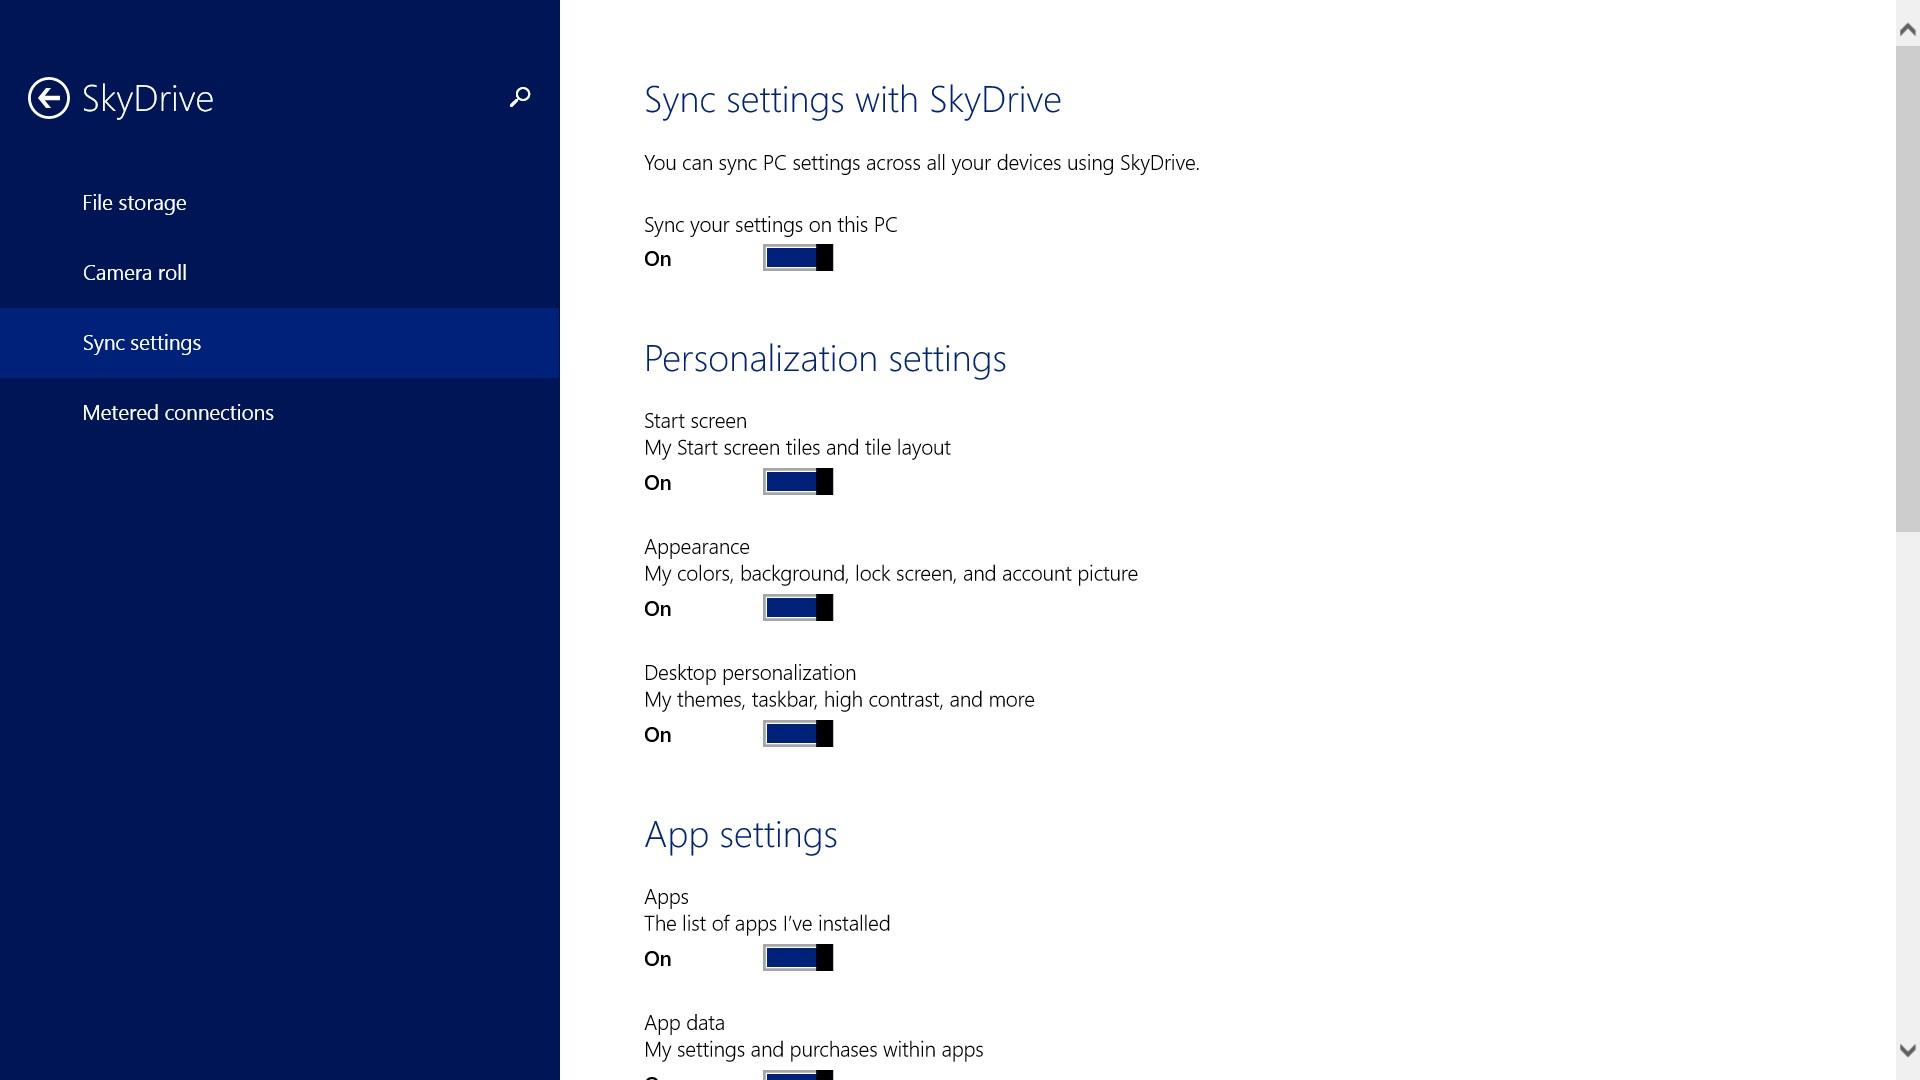
Task: Click the Personalization settings heading
Action: click(x=825, y=359)
